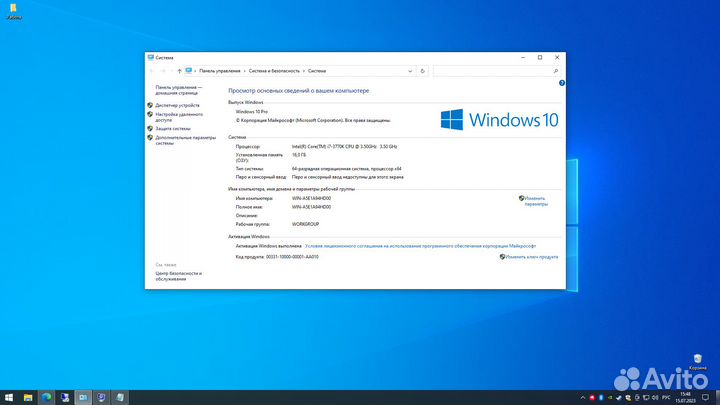
Task: Open the last pinned taskbar app
Action: click(120, 398)
